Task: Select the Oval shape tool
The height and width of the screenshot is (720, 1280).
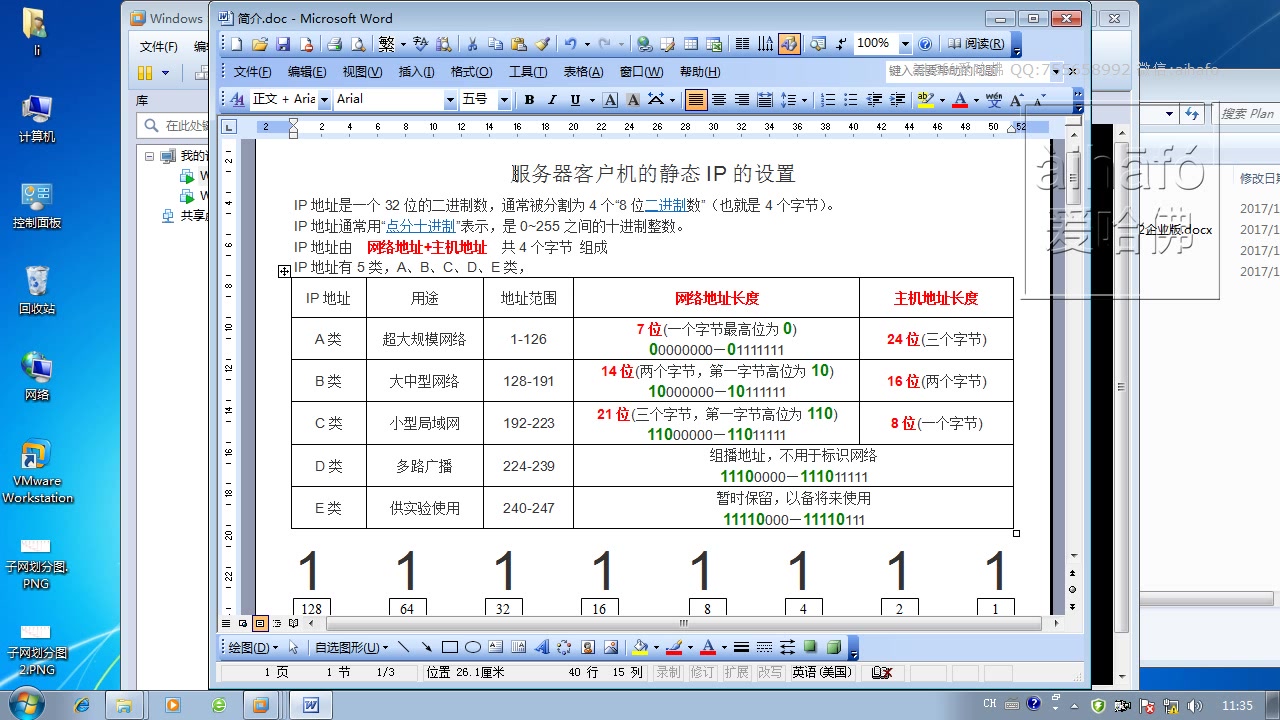Action: click(472, 647)
